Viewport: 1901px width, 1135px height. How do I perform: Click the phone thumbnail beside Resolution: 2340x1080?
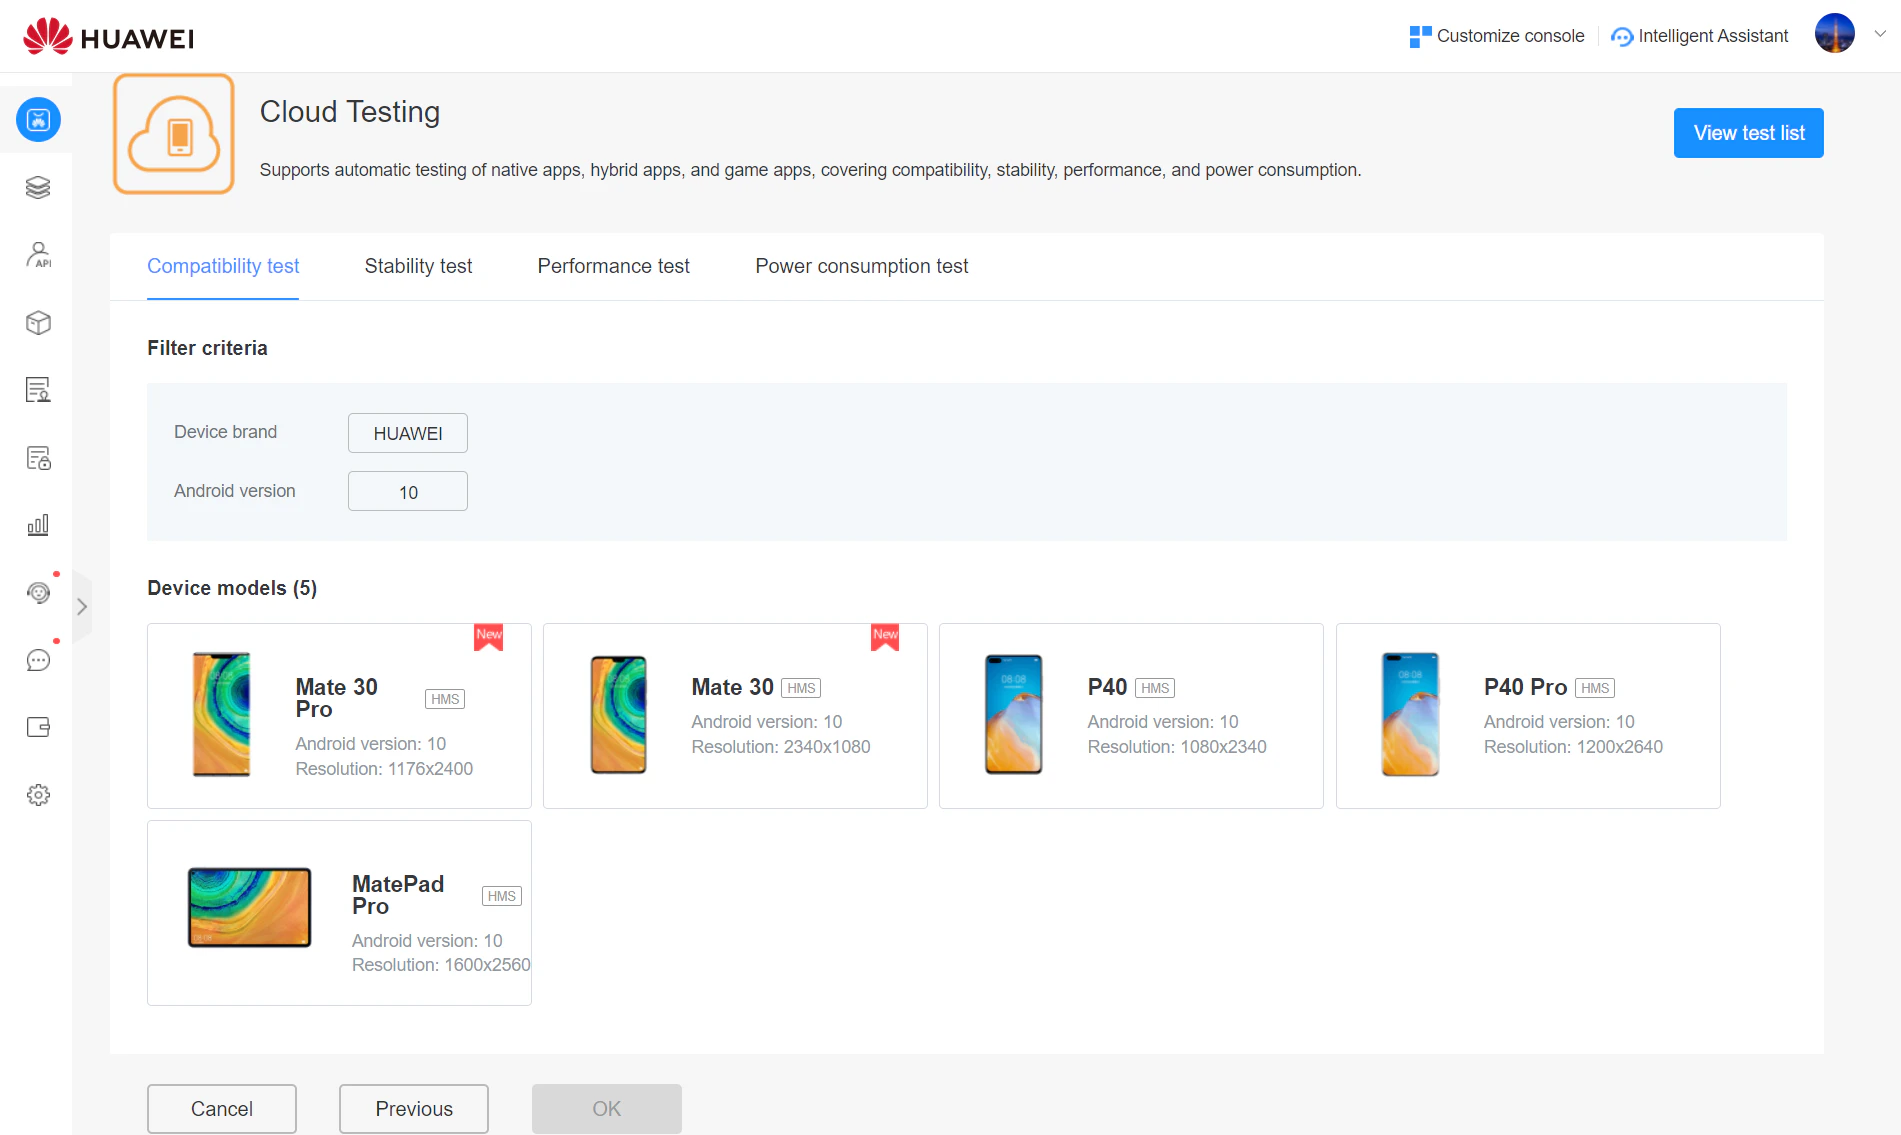point(618,714)
